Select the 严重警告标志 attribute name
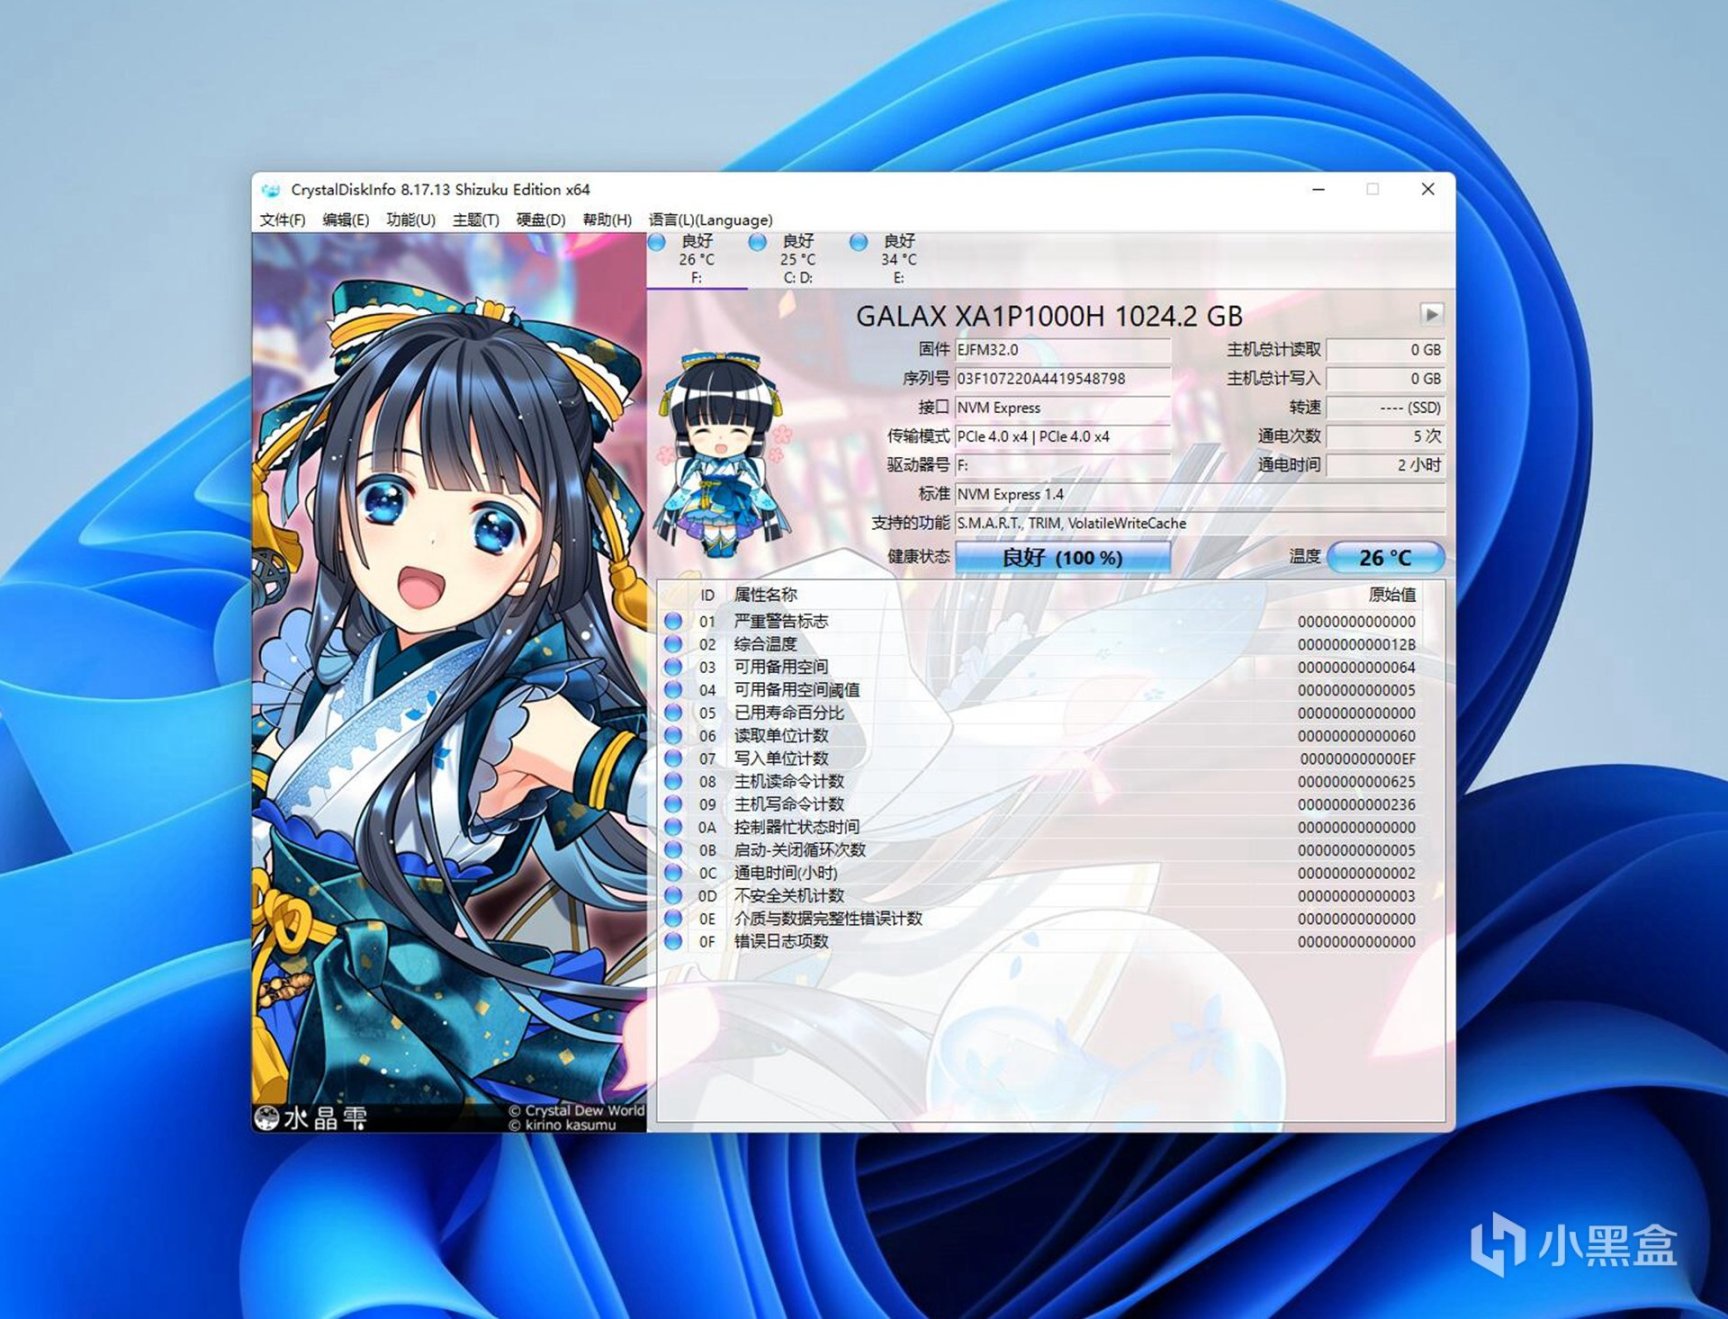Screen dimensions: 1728x1319 point(781,622)
